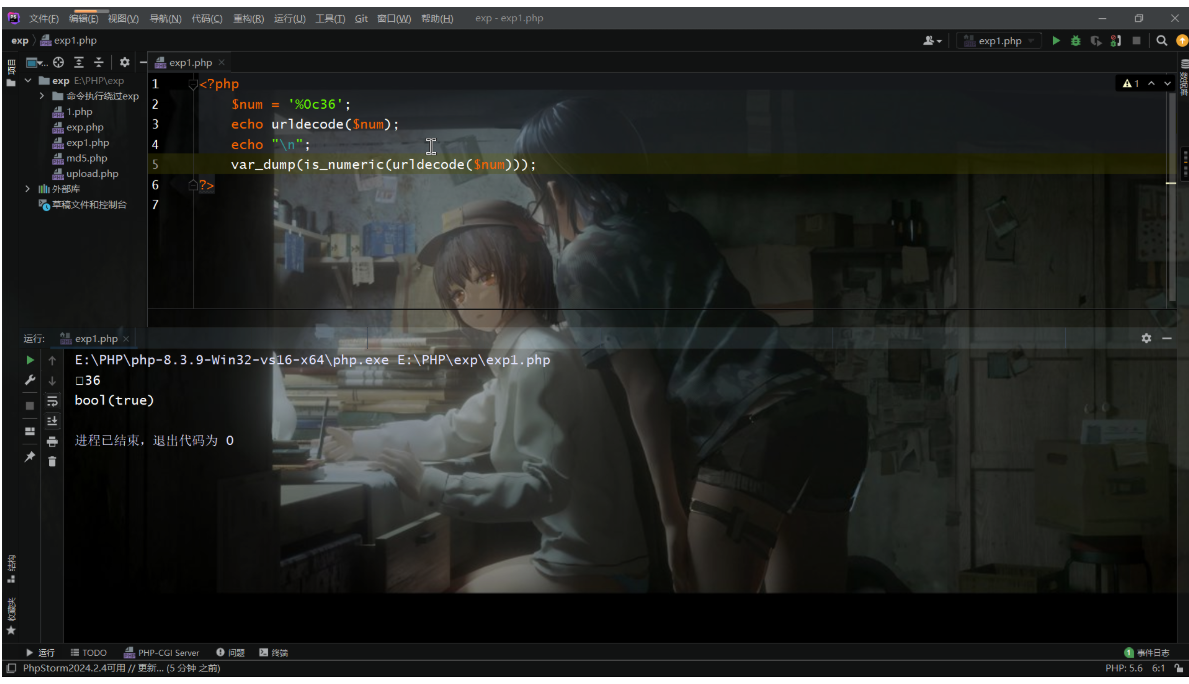
Task: Click the warning count indicator
Action: pos(1131,83)
